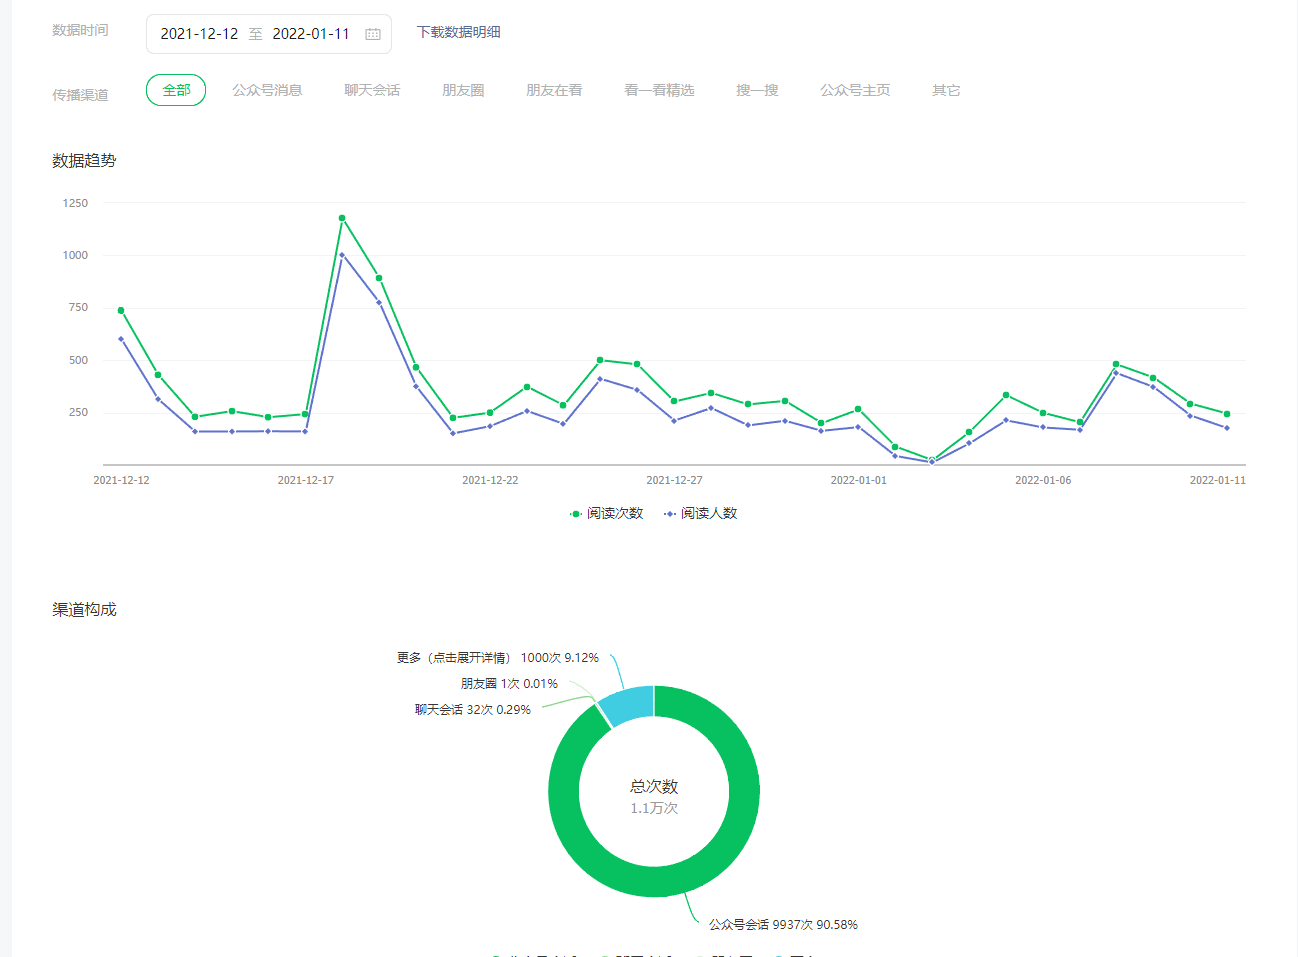Click the peak green data point near 2021-12-18

(342, 218)
